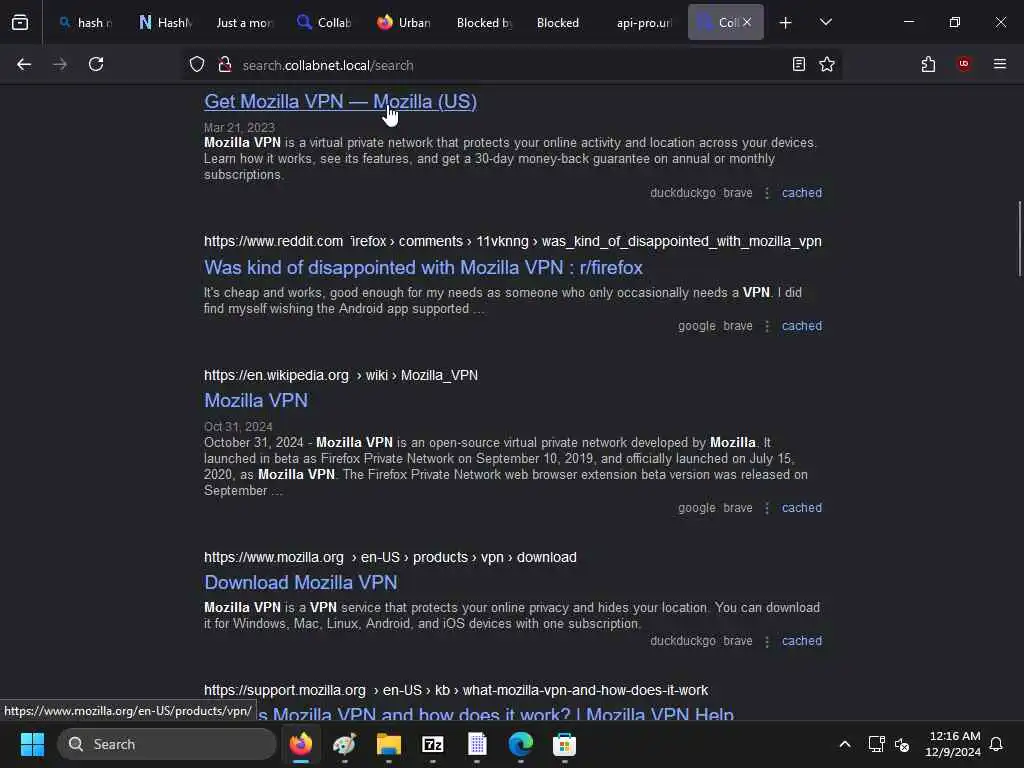Click the support.mozilla.org URL breadcrumb

pyautogui.click(x=456, y=690)
